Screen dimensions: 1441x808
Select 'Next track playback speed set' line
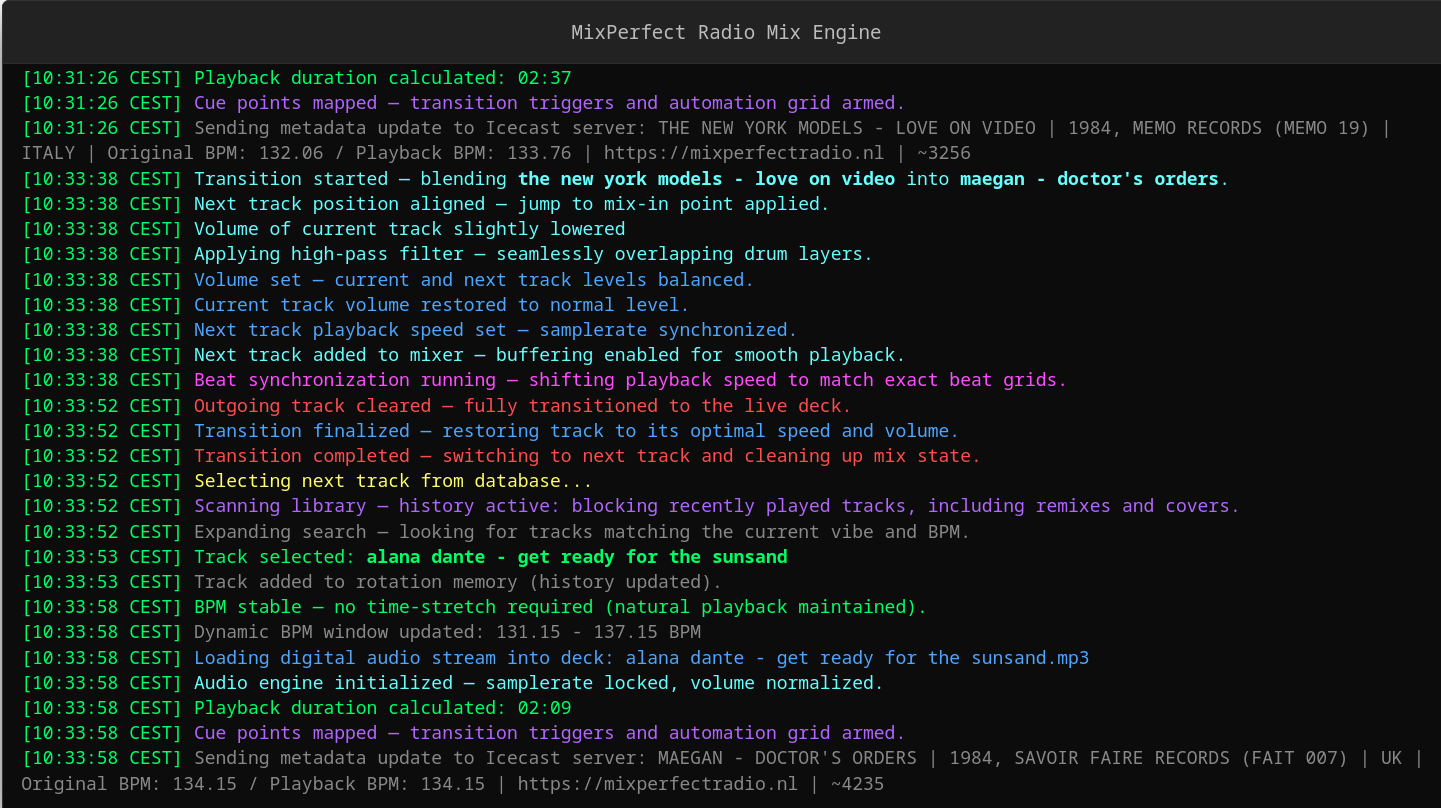pyautogui.click(x=496, y=330)
